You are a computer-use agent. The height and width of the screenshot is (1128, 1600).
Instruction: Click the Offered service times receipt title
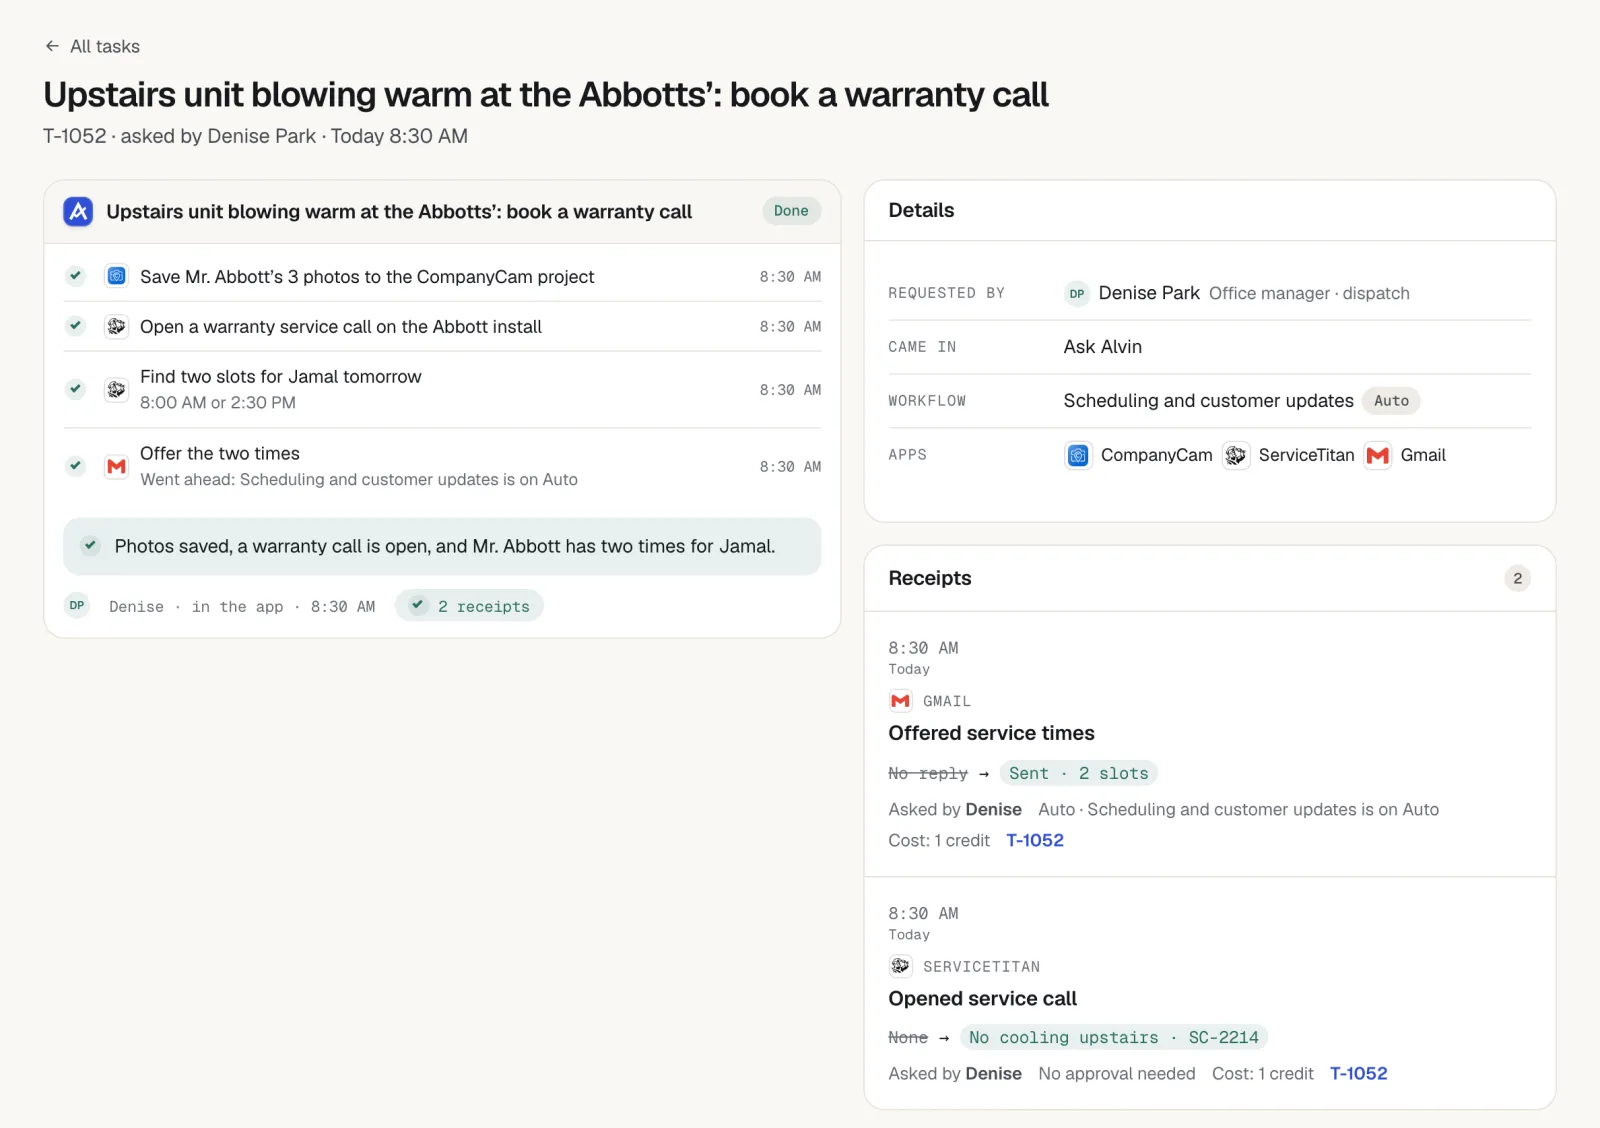pyautogui.click(x=991, y=733)
